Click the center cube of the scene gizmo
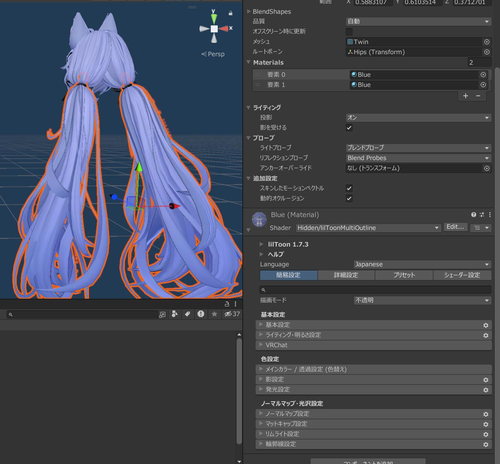Screen dimensions: 500x464 214,29
